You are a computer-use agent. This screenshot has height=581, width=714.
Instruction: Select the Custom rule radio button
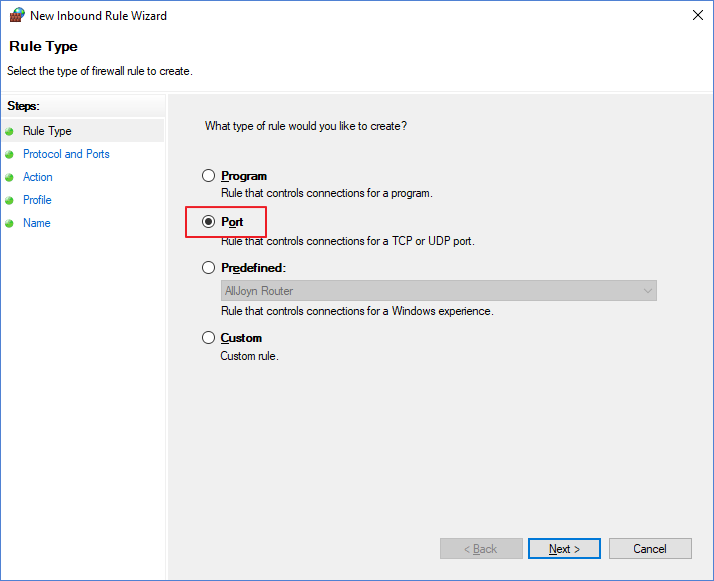(x=209, y=338)
